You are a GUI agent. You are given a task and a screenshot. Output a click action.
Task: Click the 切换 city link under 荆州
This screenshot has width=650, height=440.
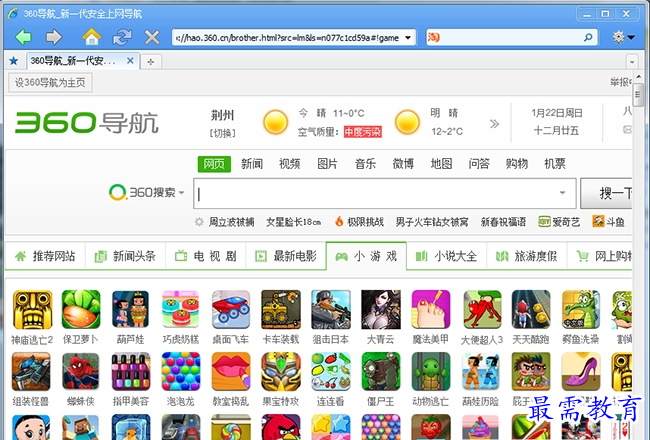point(223,133)
